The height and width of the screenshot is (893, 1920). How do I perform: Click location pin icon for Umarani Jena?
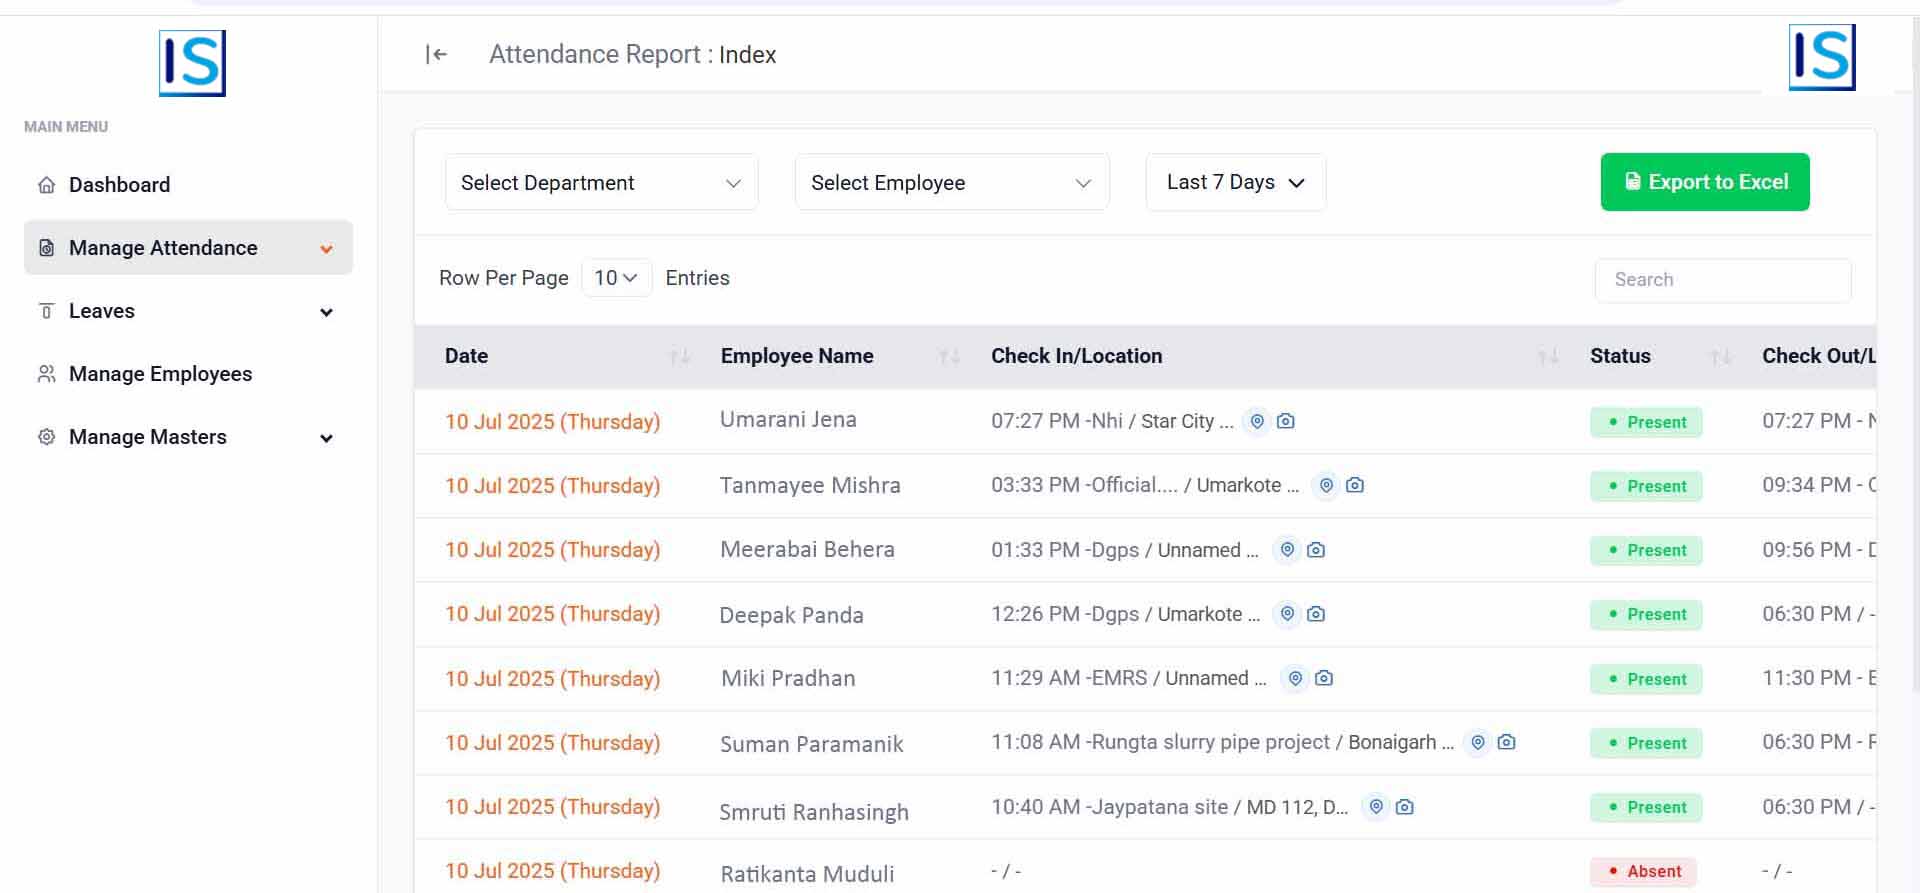[1257, 422]
